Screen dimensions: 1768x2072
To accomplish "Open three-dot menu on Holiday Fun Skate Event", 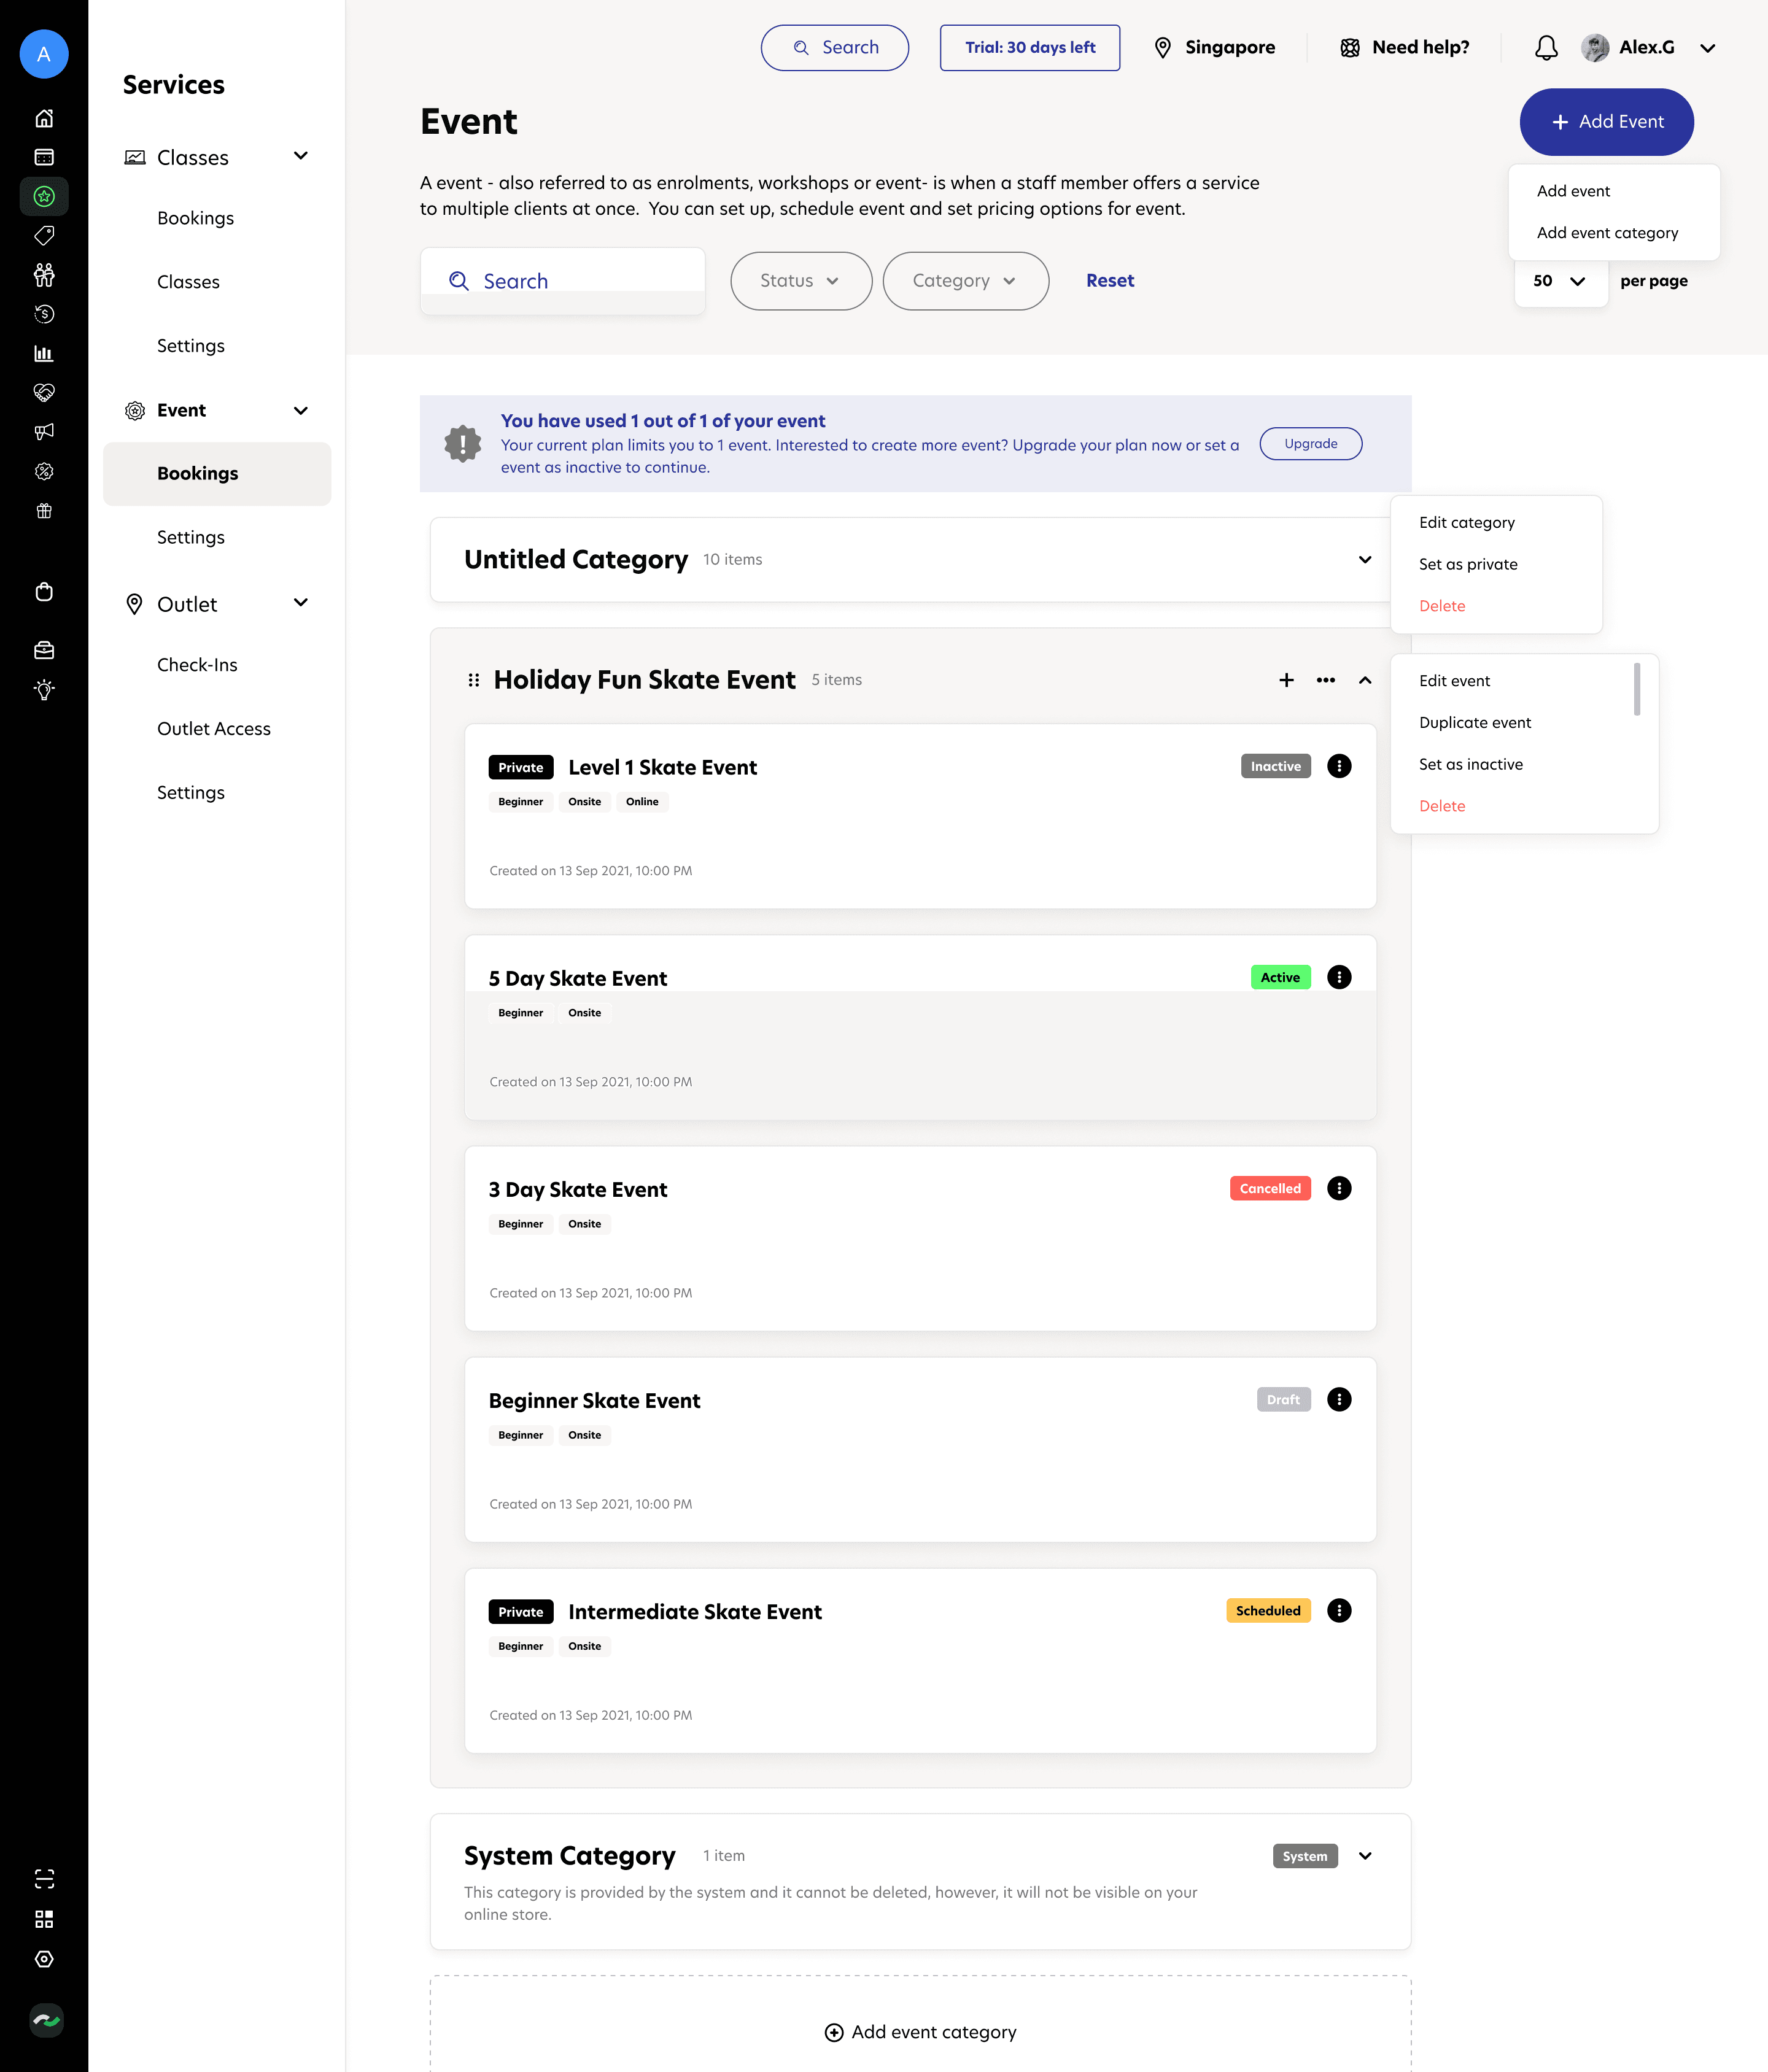I will pyautogui.click(x=1326, y=680).
